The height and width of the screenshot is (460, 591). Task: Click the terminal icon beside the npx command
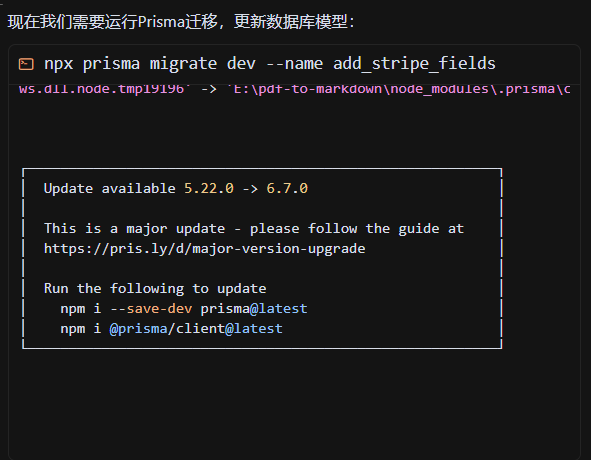[x=26, y=64]
